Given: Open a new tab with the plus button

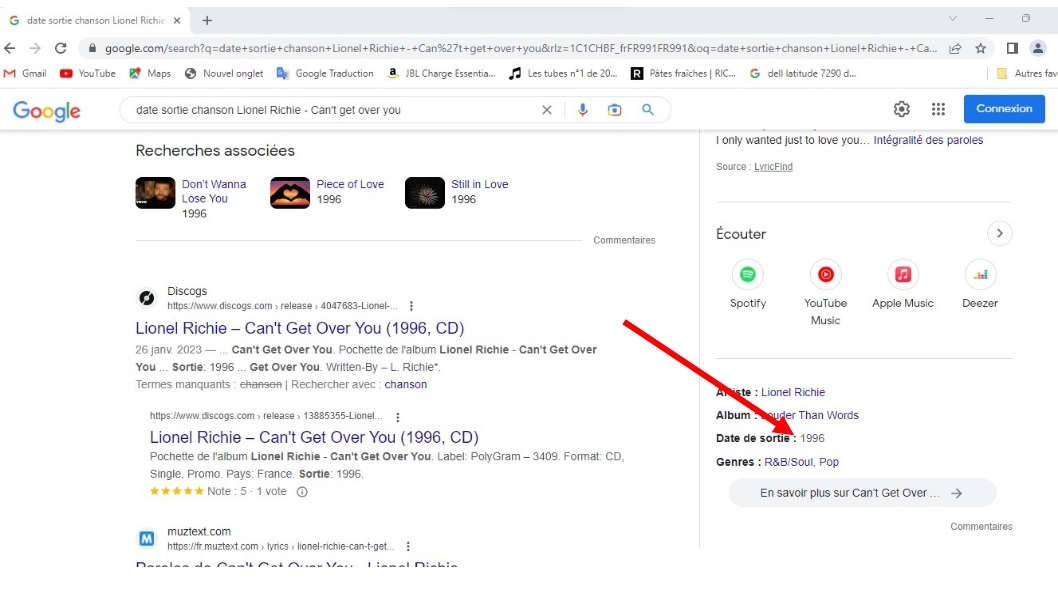Looking at the screenshot, I should click(207, 20).
